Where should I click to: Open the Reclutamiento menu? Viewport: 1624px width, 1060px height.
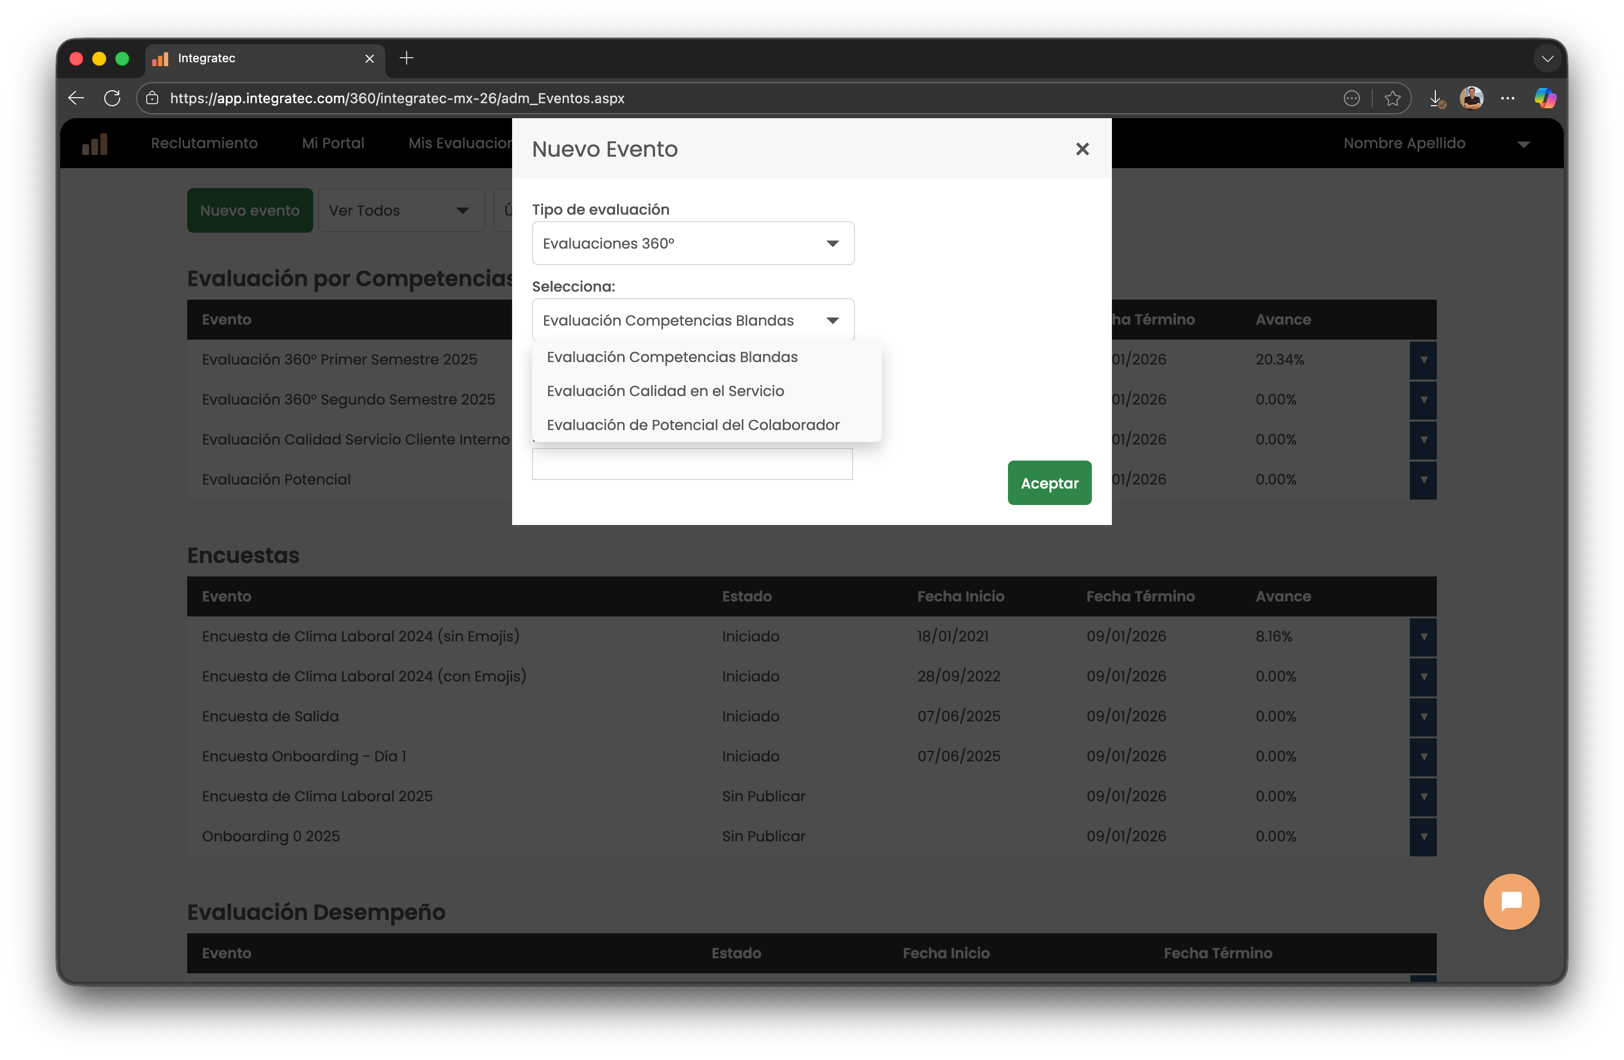pos(204,143)
